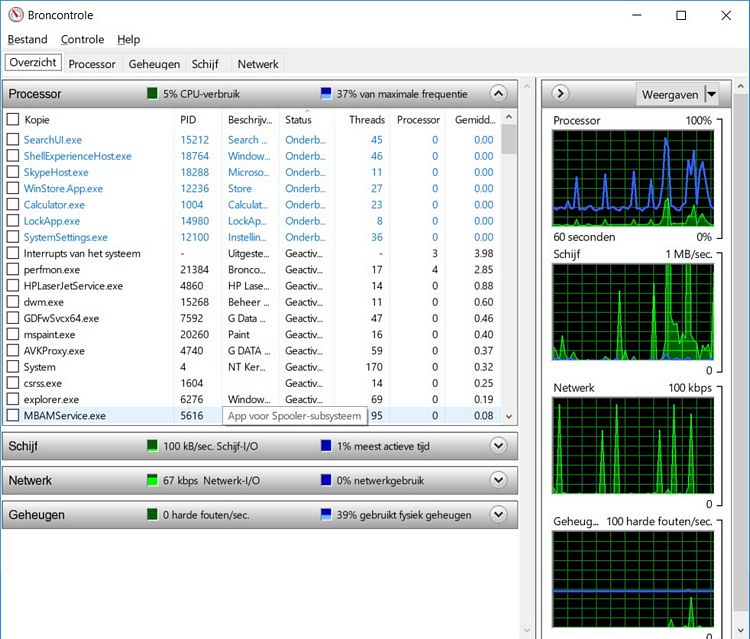Screen dimensions: 750x639
Task: Expand the Netwerk section chevron
Action: (x=498, y=480)
